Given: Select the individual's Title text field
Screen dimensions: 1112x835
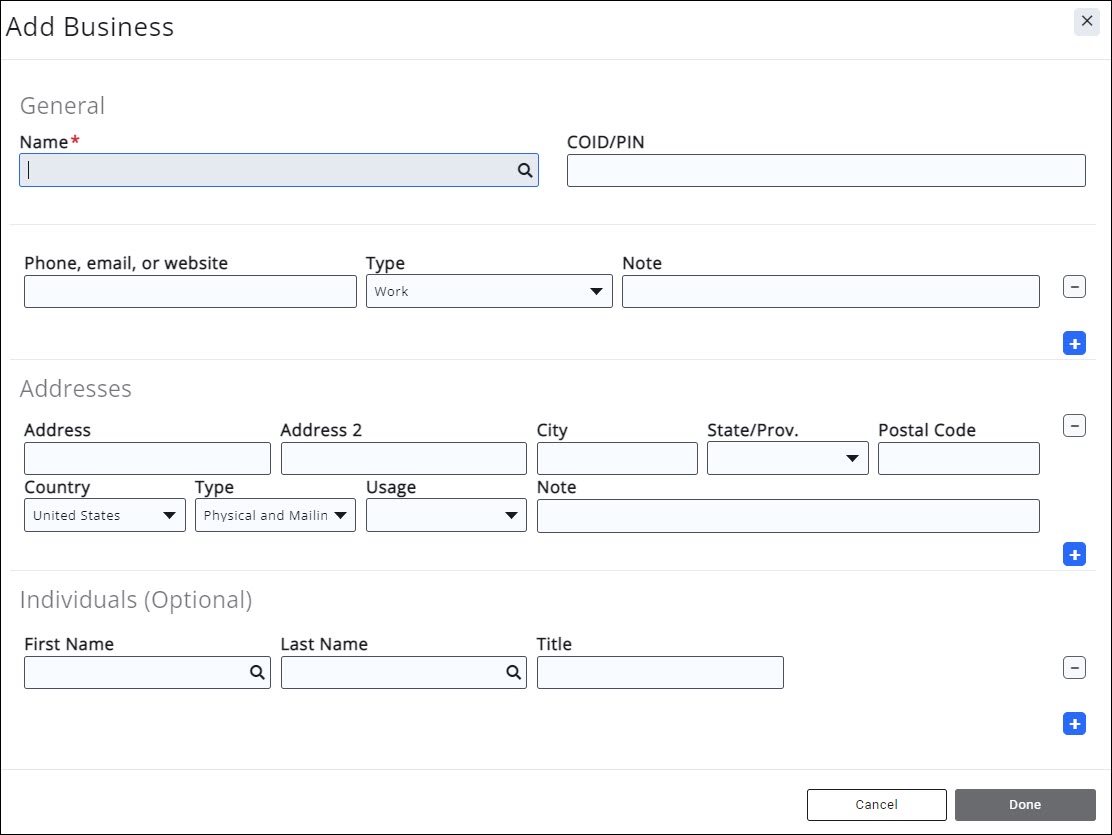Looking at the screenshot, I should pos(660,673).
